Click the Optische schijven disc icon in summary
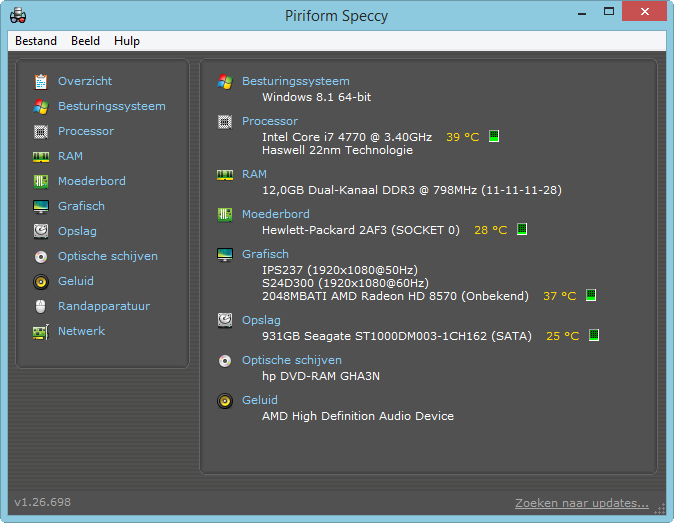The width and height of the screenshot is (674, 523). (x=225, y=361)
